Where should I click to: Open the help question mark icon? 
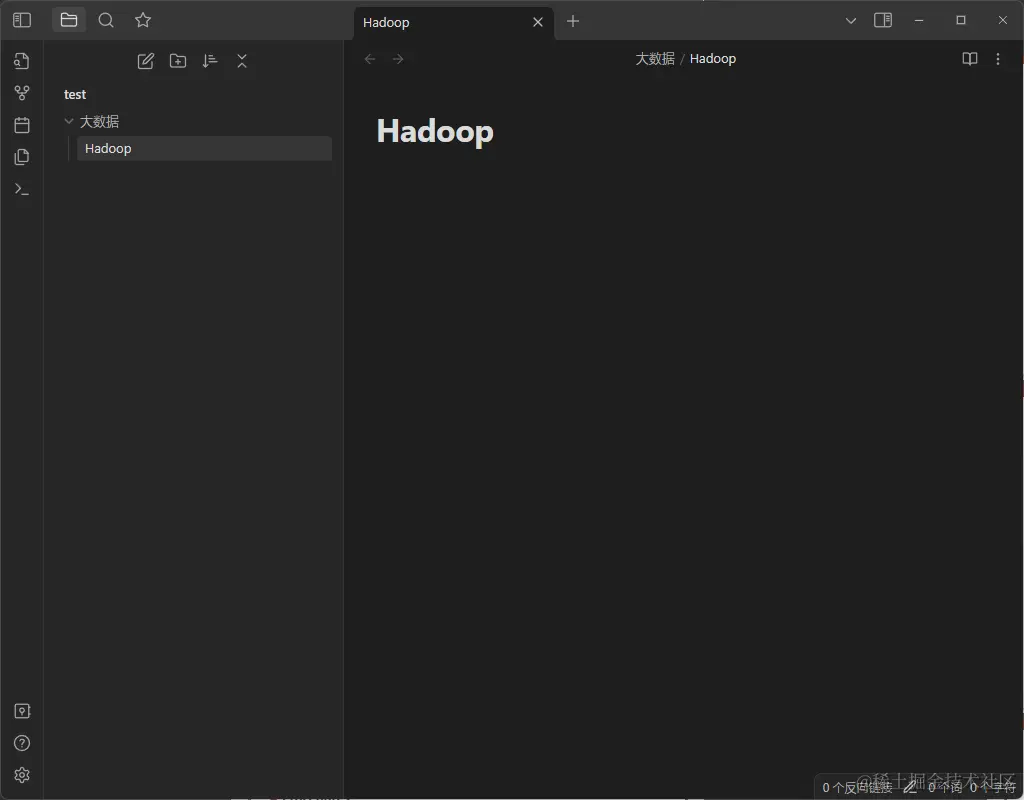tap(22, 743)
